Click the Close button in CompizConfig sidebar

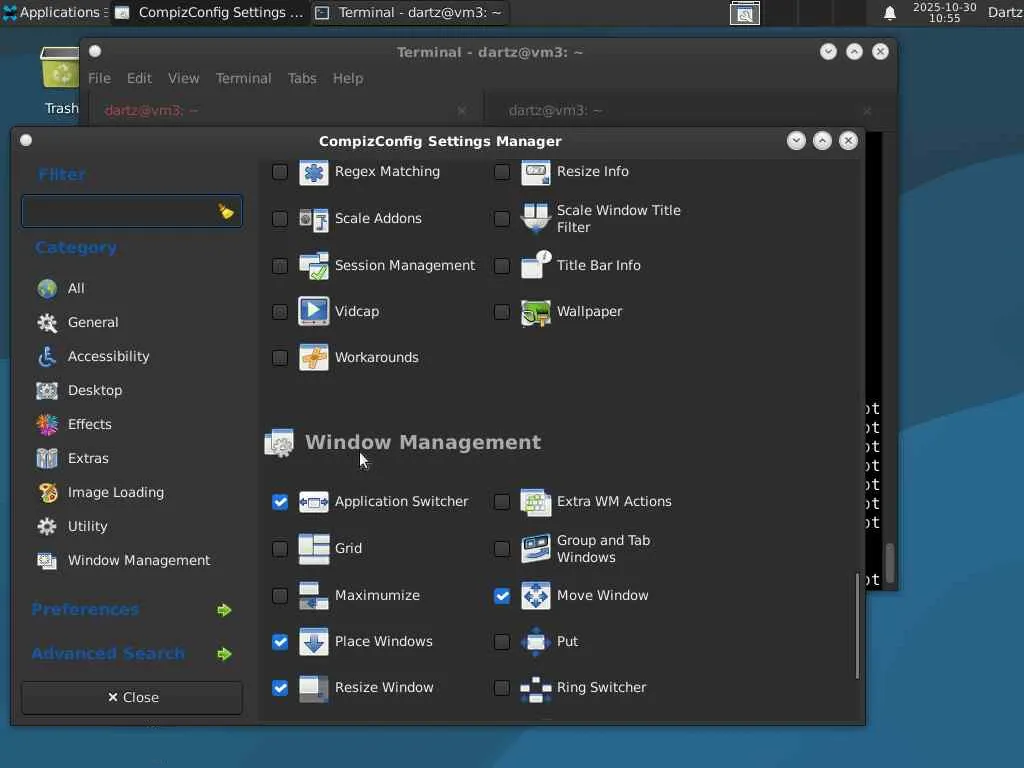[x=132, y=697]
